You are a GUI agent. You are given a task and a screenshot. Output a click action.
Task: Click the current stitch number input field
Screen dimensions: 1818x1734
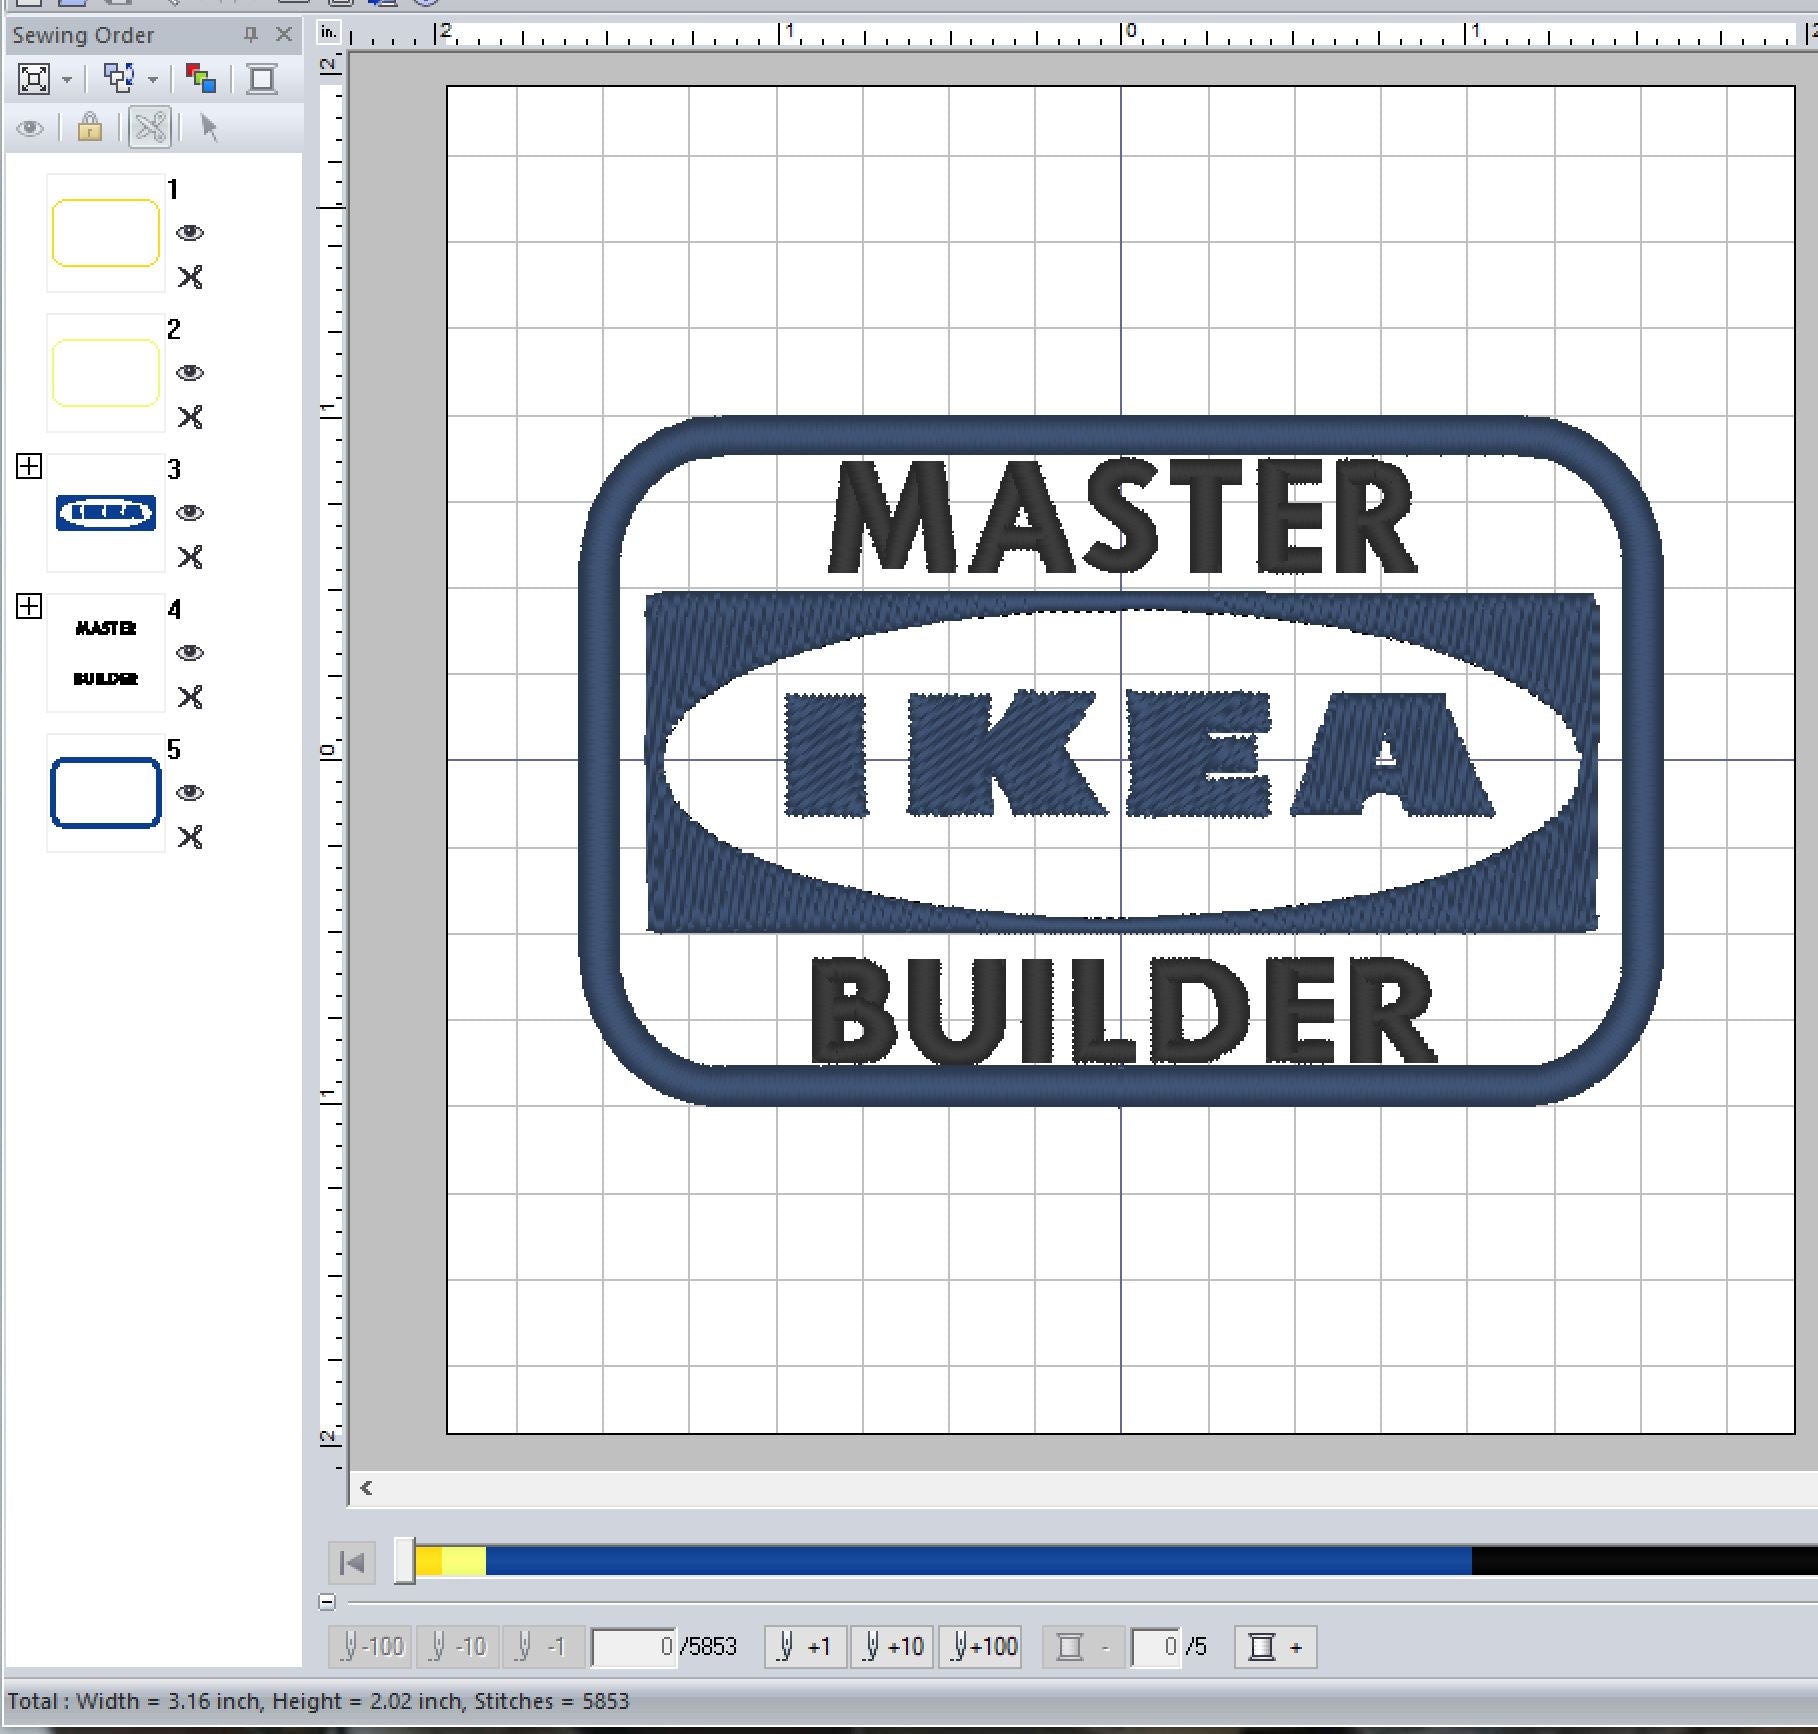(x=634, y=1647)
